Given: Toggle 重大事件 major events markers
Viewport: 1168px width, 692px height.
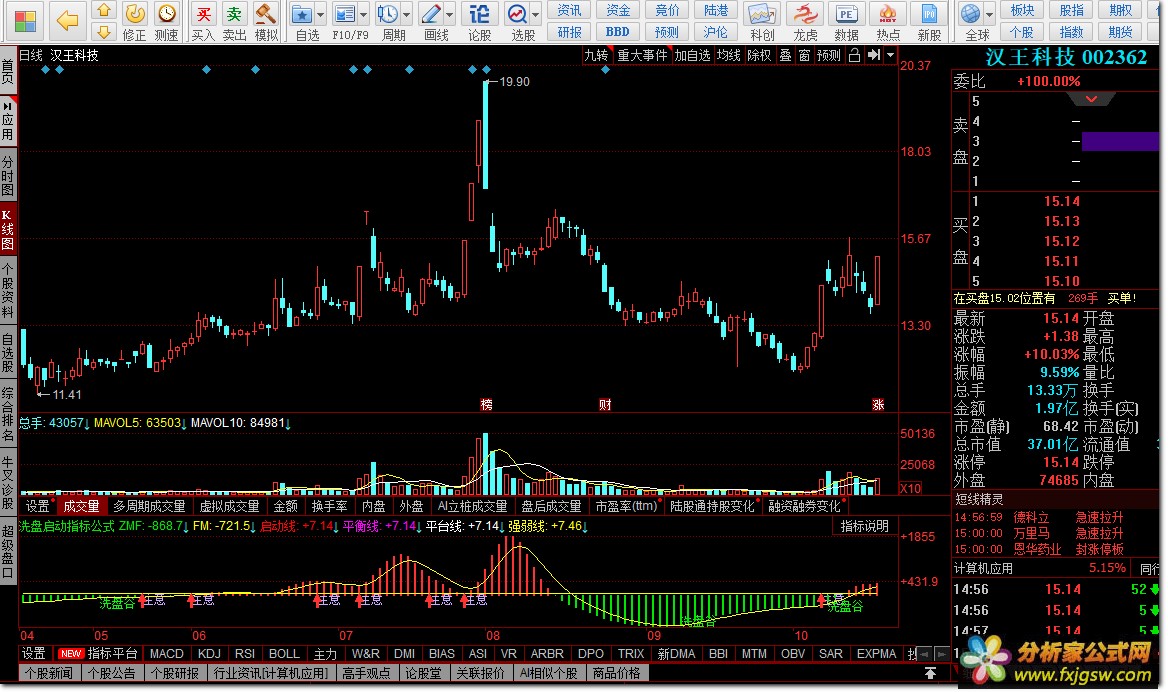Looking at the screenshot, I should click(642, 55).
